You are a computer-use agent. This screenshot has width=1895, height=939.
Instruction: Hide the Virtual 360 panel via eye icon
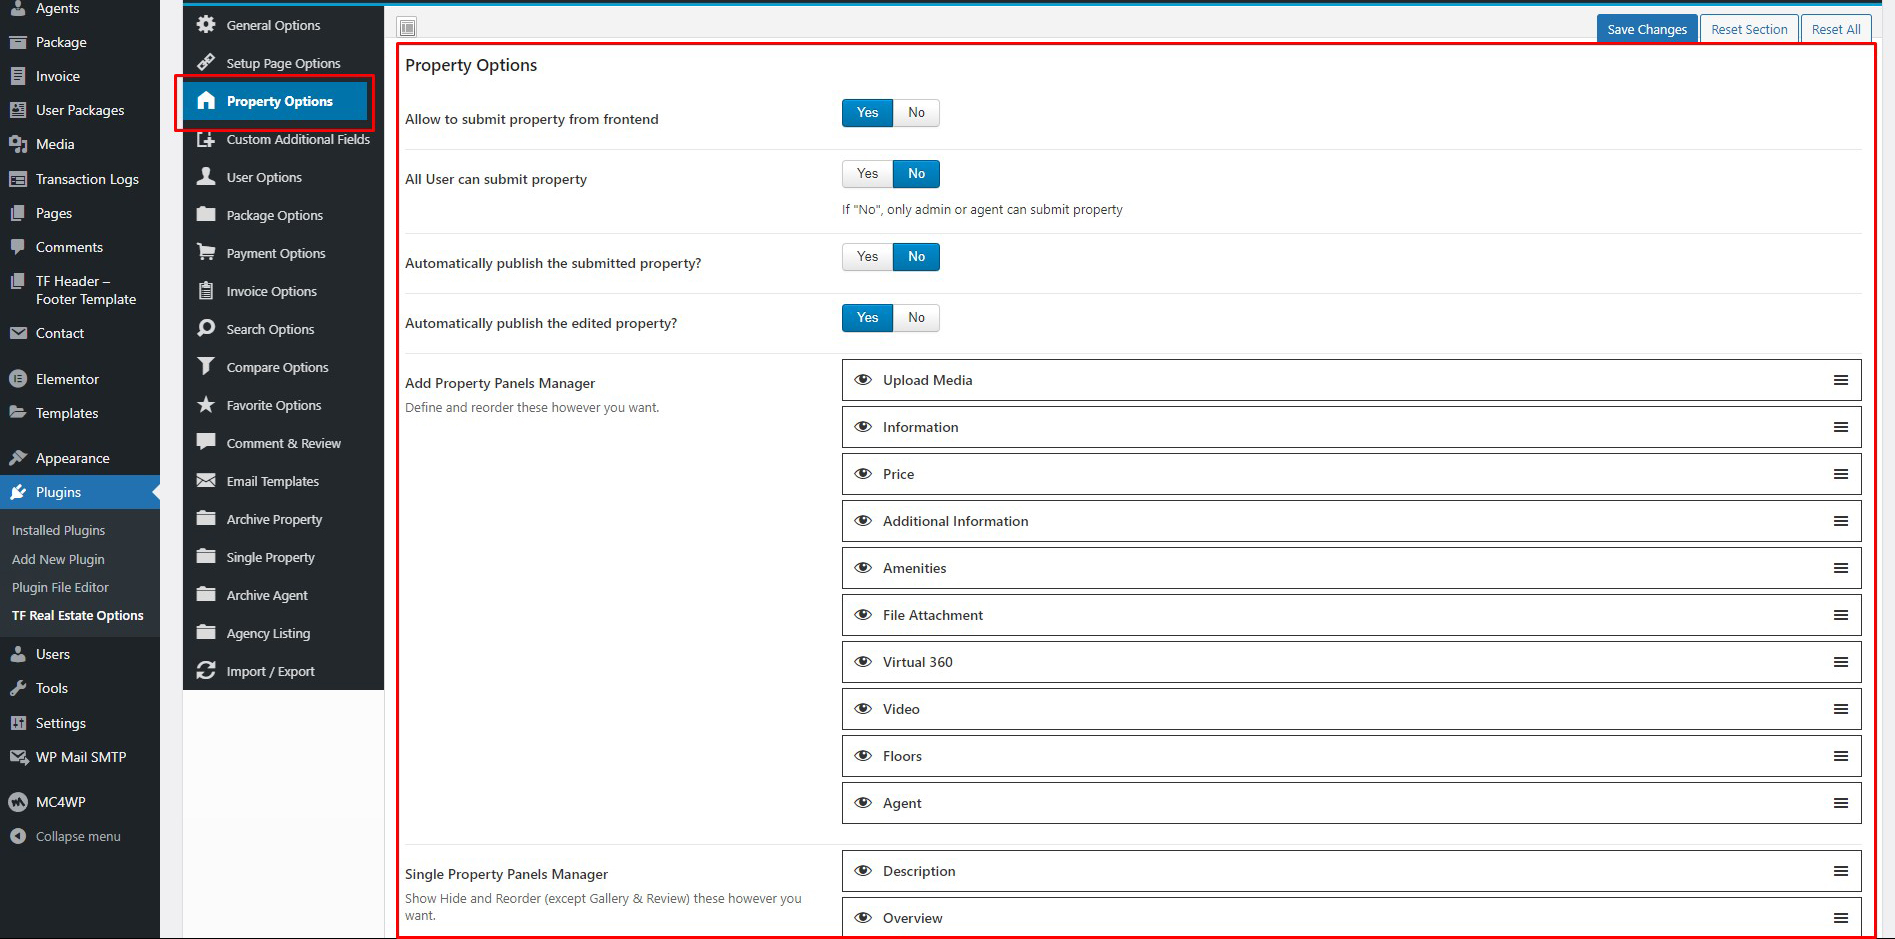(x=863, y=662)
